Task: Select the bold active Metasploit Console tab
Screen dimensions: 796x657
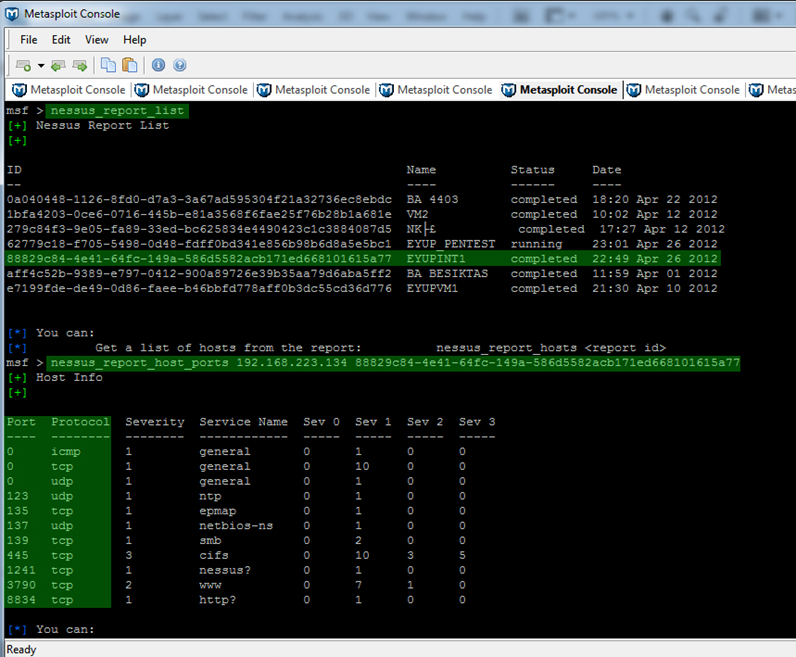Action: (559, 90)
